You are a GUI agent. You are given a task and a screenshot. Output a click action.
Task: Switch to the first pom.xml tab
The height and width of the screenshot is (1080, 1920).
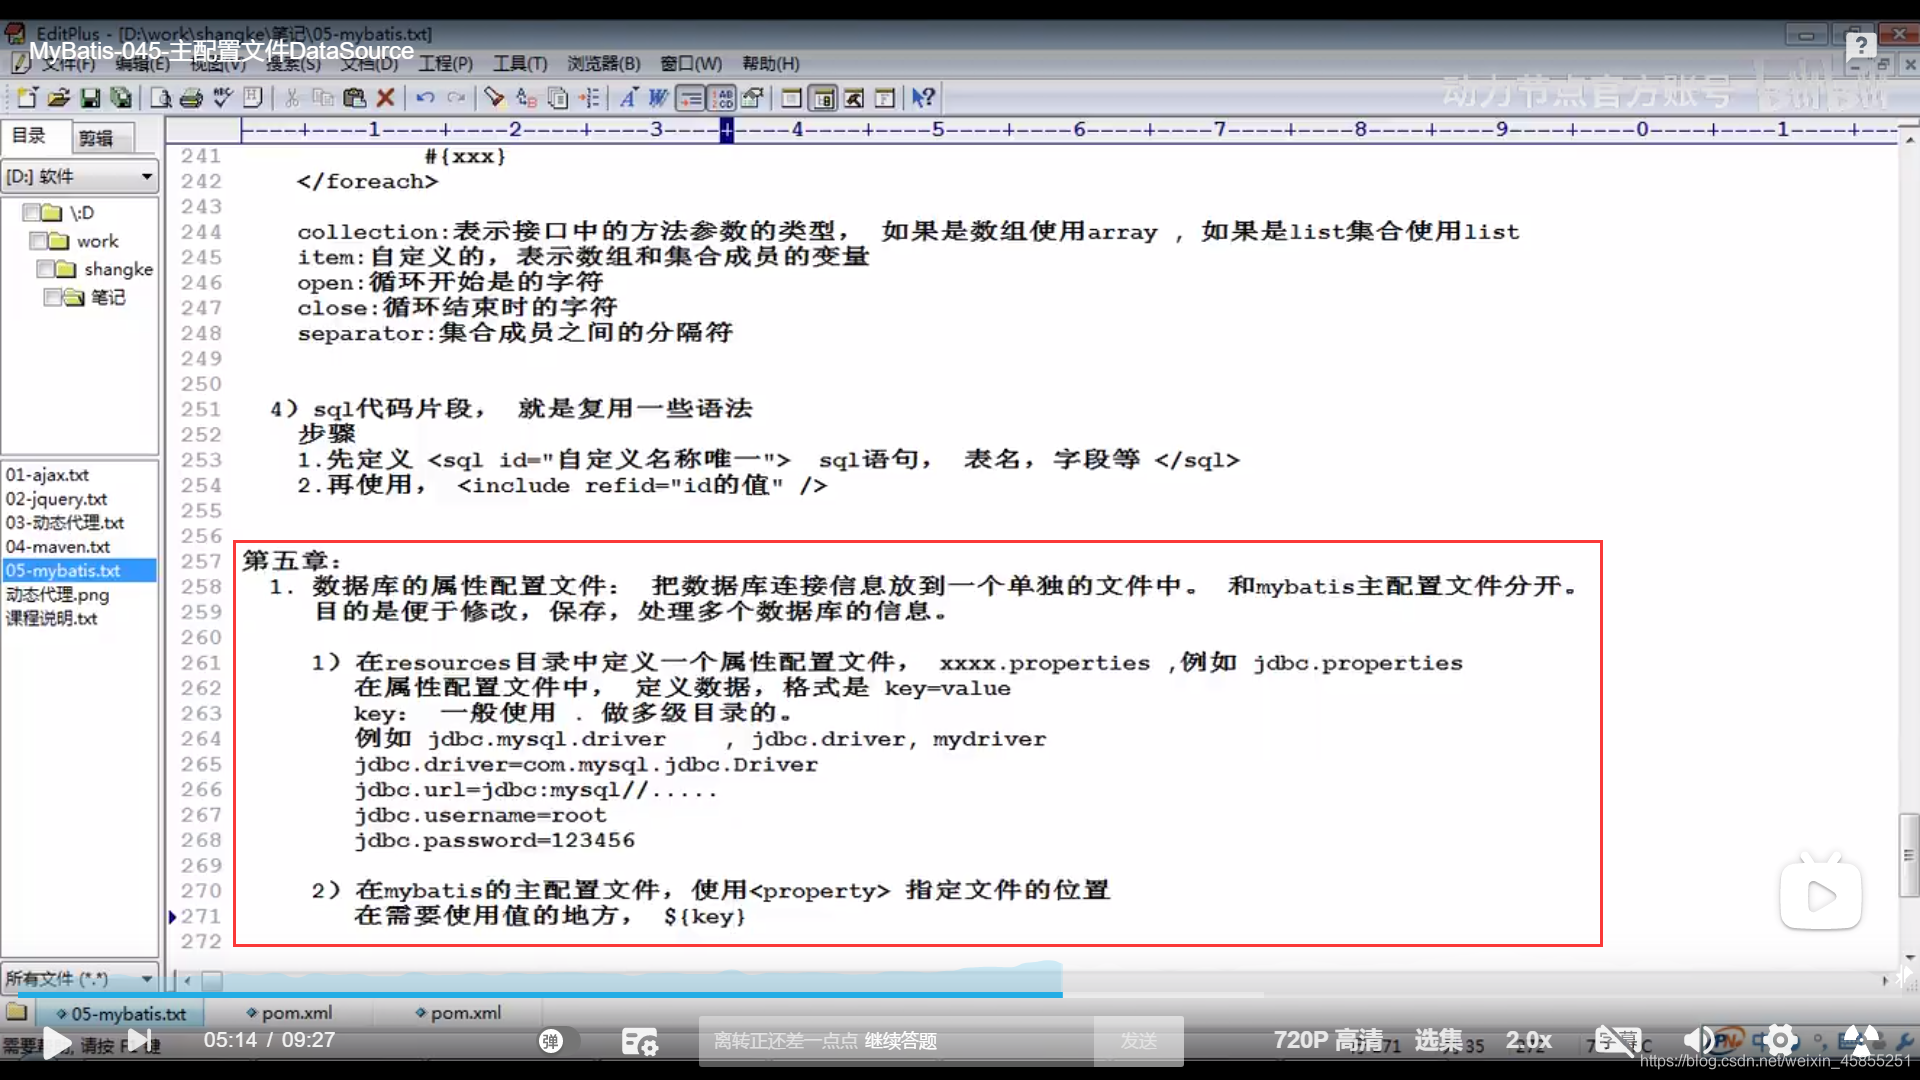pos(289,1013)
